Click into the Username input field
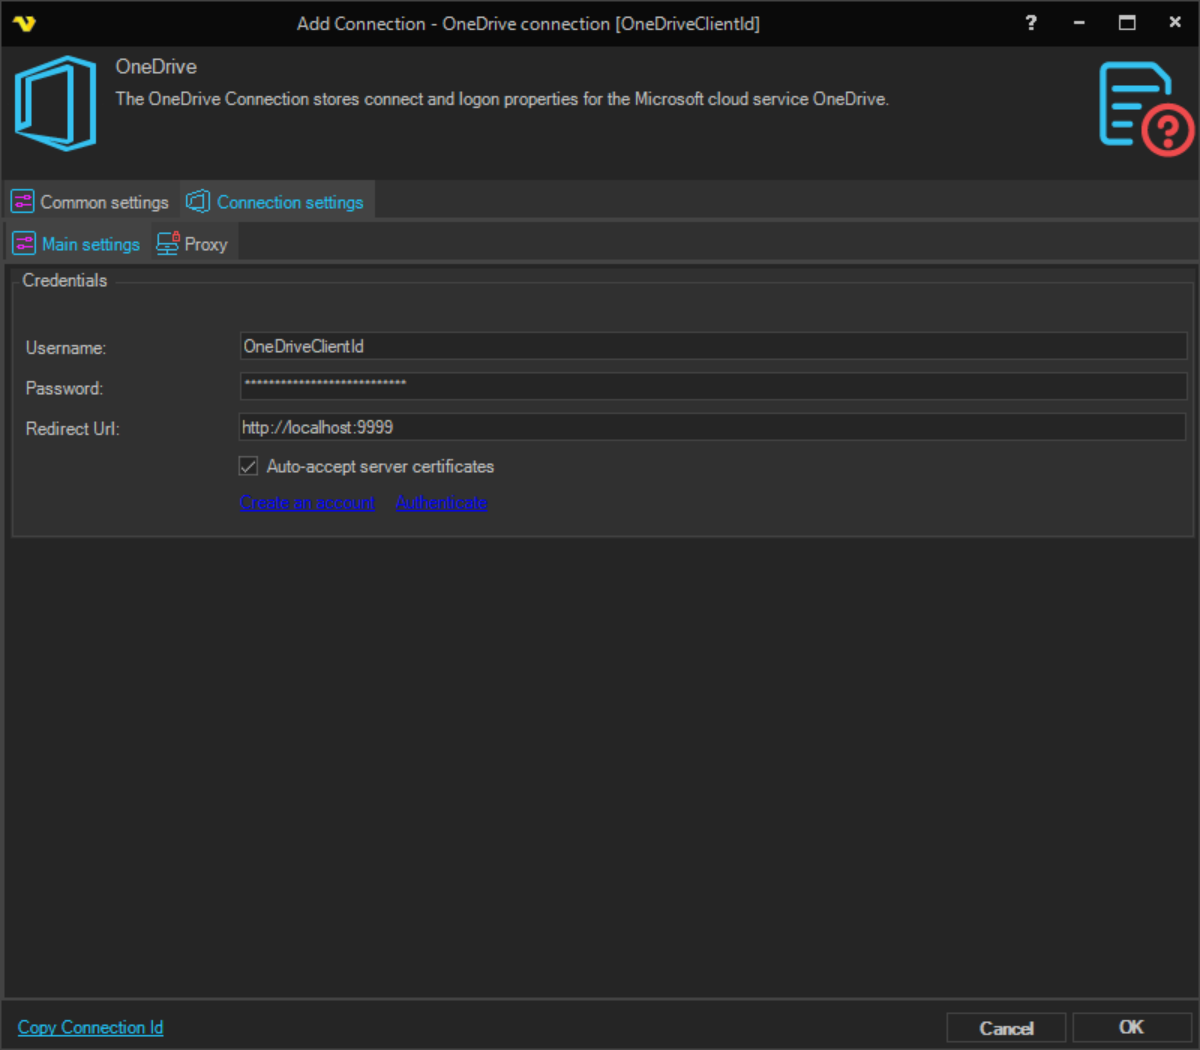Image resolution: width=1200 pixels, height=1050 pixels. coord(712,346)
